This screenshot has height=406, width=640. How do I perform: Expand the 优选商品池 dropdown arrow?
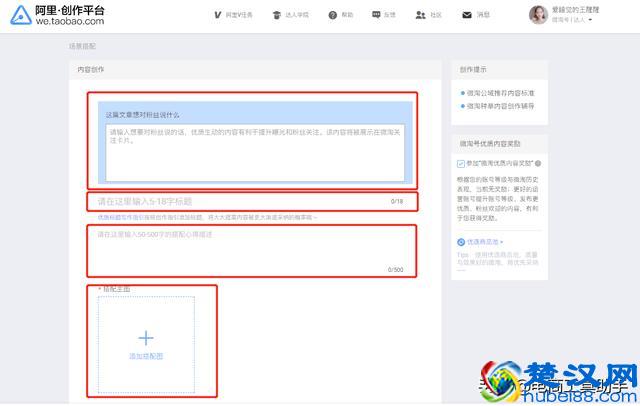pyautogui.click(x=501, y=242)
